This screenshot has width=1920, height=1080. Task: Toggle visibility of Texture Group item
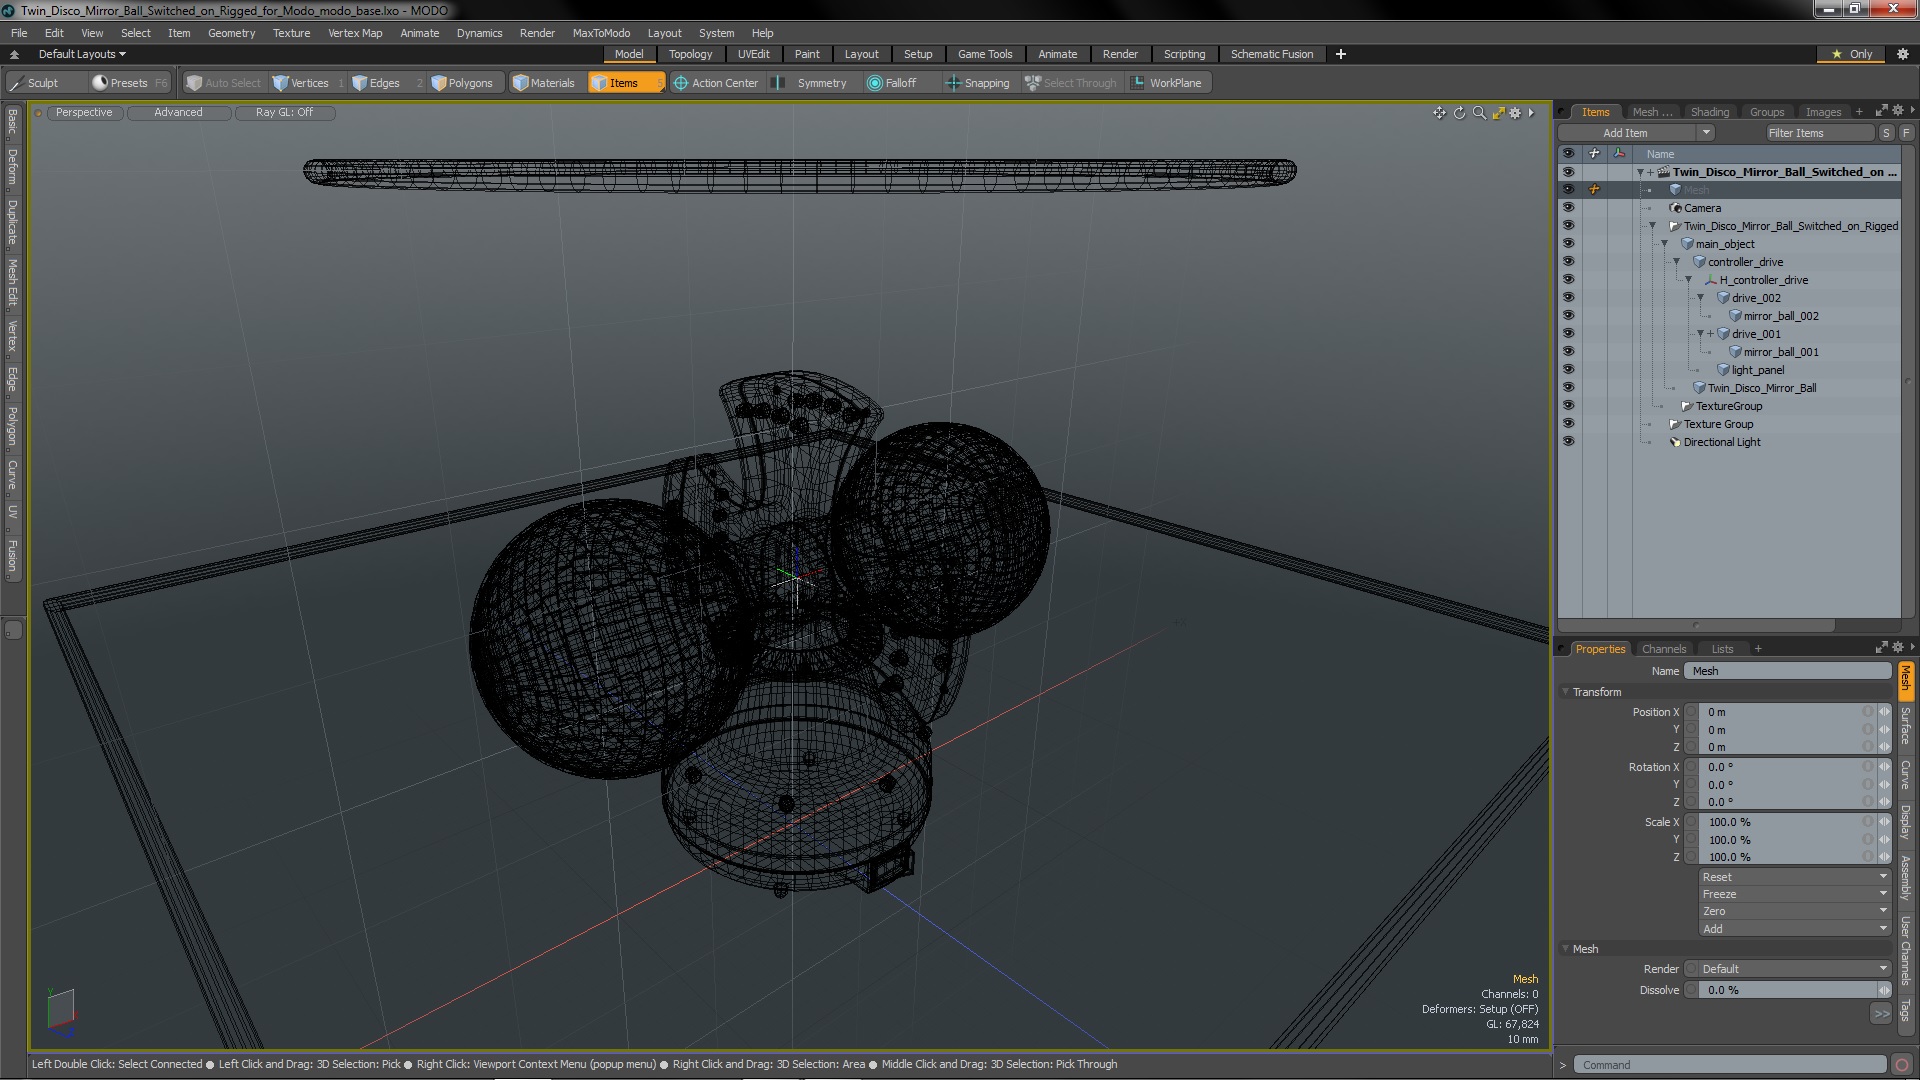tap(1568, 424)
